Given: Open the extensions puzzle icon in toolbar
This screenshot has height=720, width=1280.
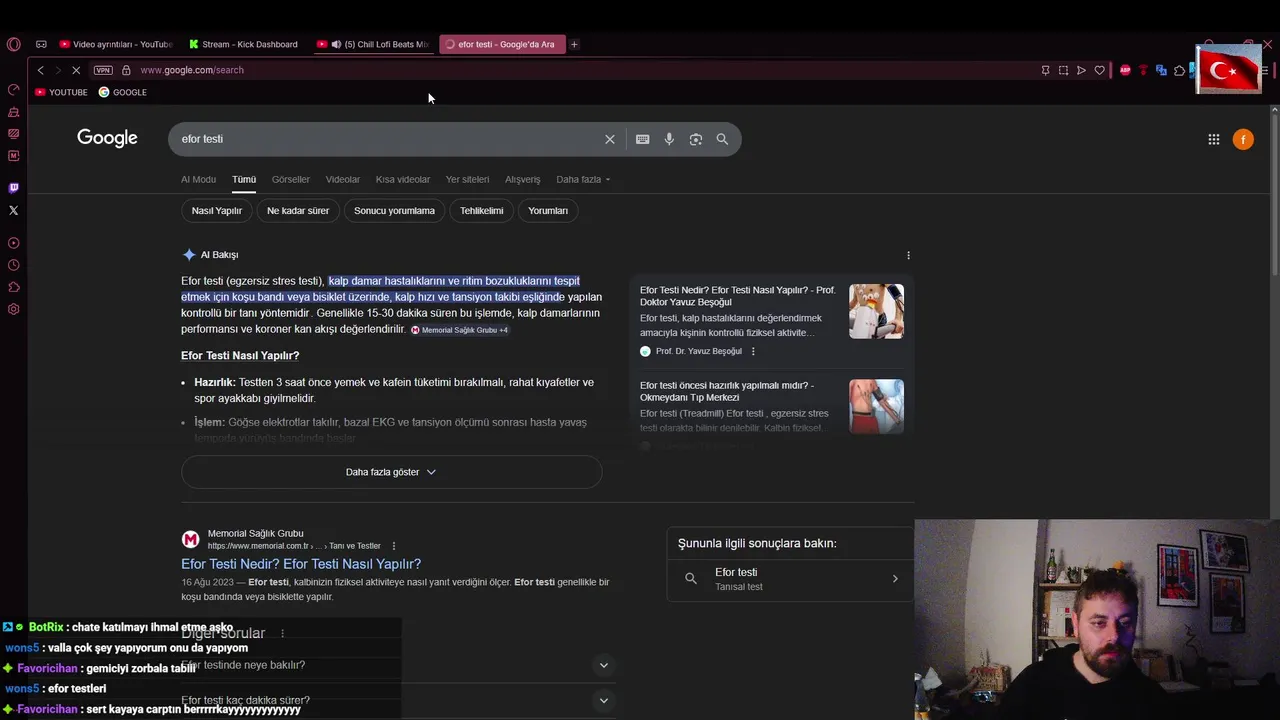Looking at the screenshot, I should [x=1179, y=70].
